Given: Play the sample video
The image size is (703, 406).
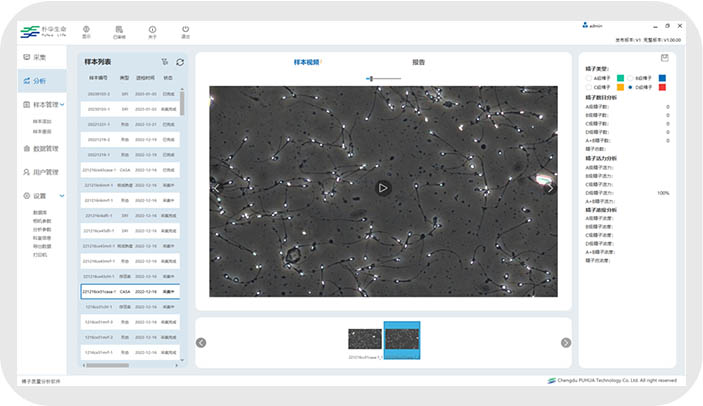Looking at the screenshot, I should click(x=382, y=187).
